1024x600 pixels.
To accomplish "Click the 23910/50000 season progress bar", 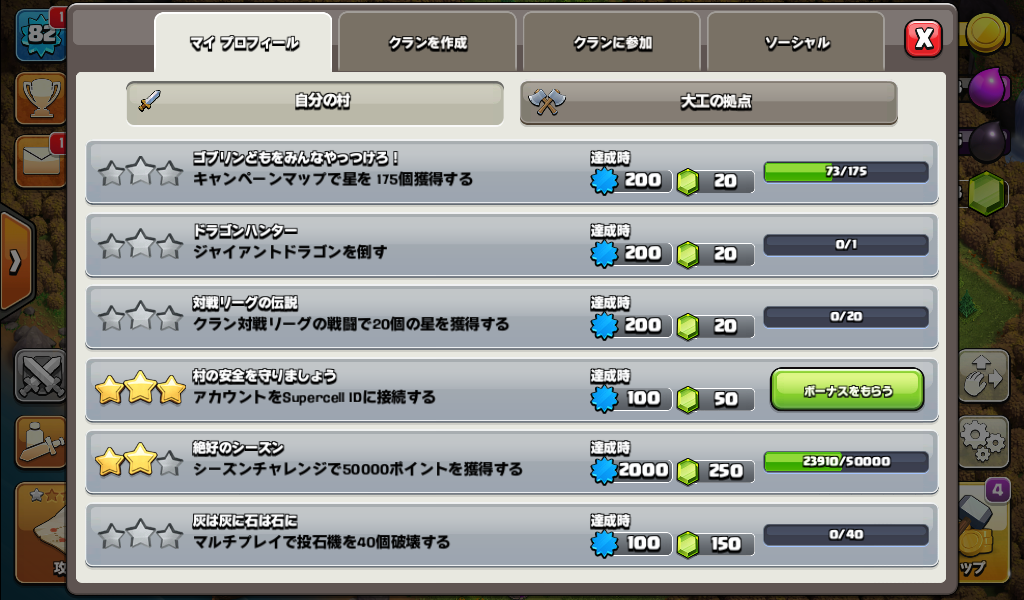I will point(846,462).
